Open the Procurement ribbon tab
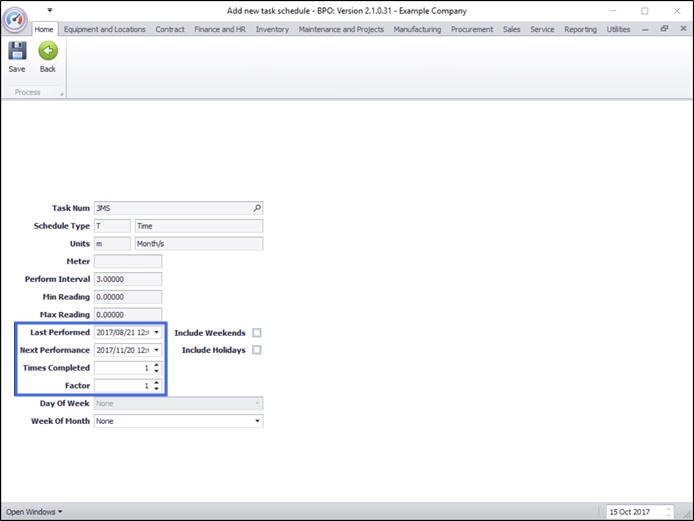The image size is (694, 521). [472, 29]
